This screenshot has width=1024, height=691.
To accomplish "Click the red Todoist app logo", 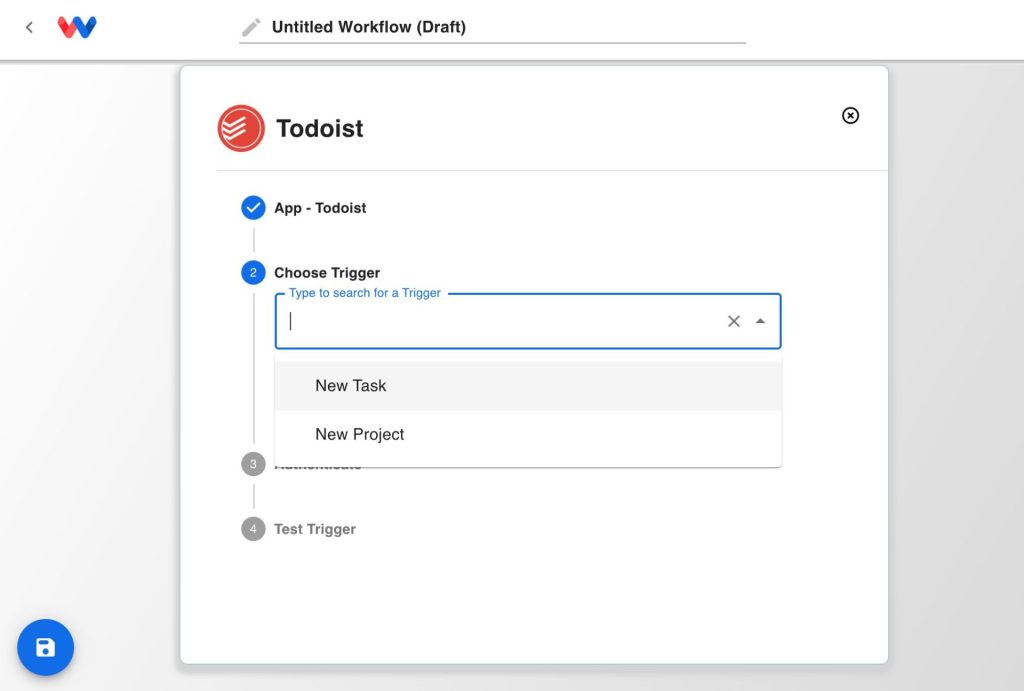I will 241,128.
